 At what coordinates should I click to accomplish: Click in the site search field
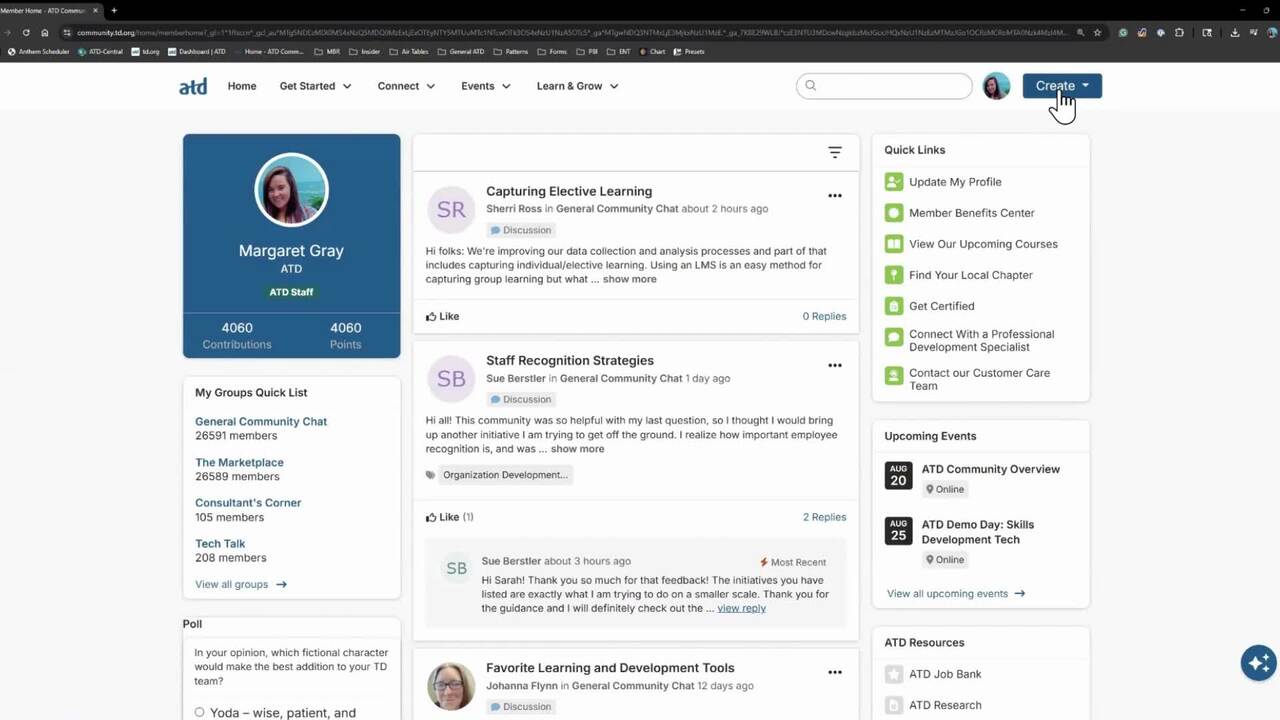point(884,86)
